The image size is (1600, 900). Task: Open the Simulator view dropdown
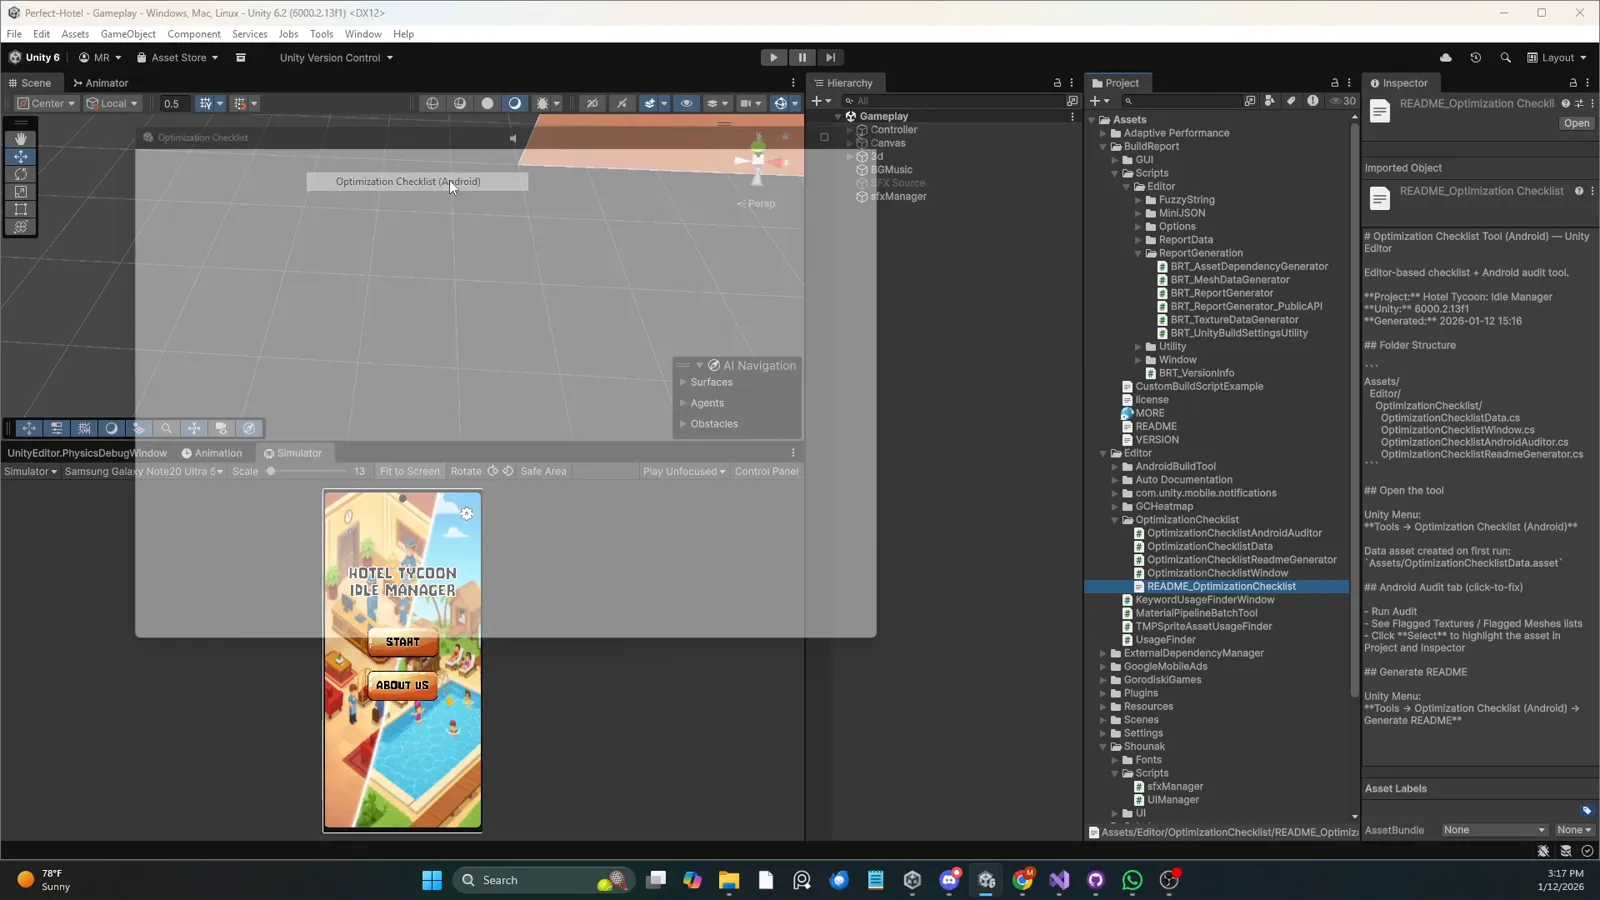tap(31, 471)
